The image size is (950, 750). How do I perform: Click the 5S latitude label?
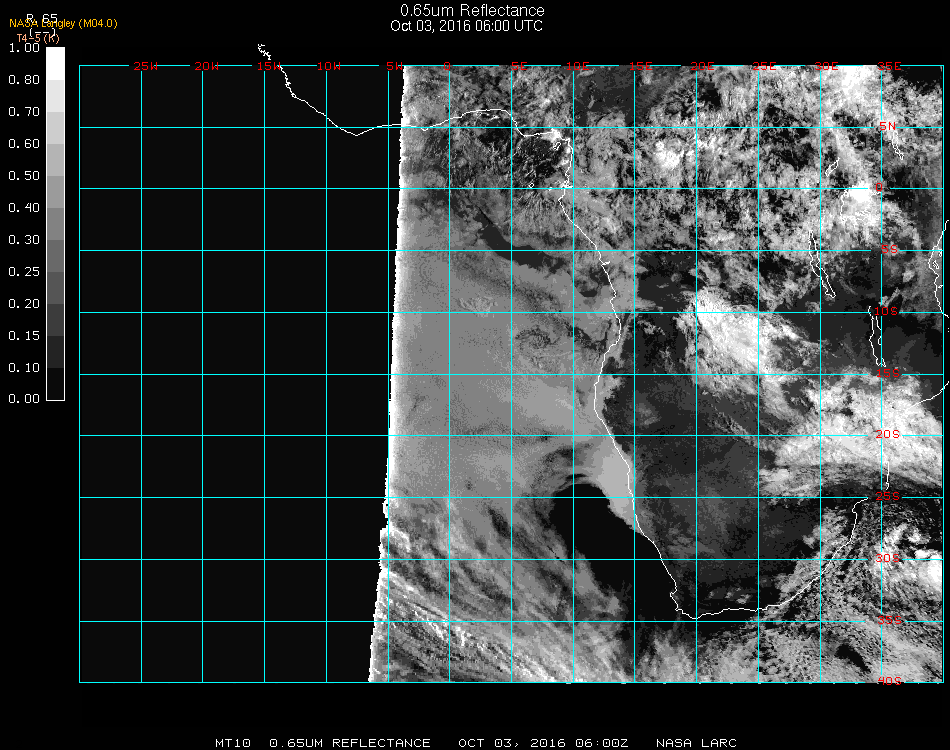click(889, 250)
